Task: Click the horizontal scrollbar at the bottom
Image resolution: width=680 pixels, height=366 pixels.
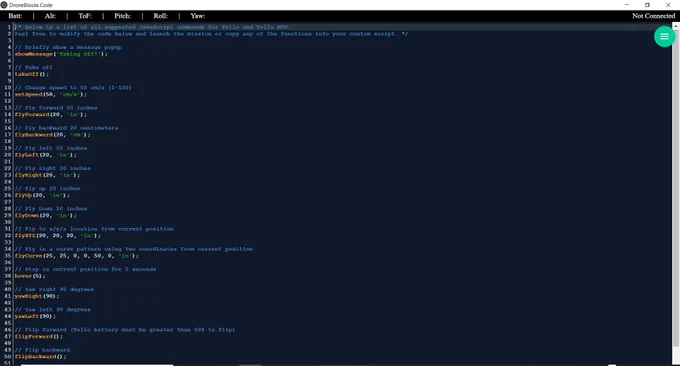Action: (x=97, y=365)
